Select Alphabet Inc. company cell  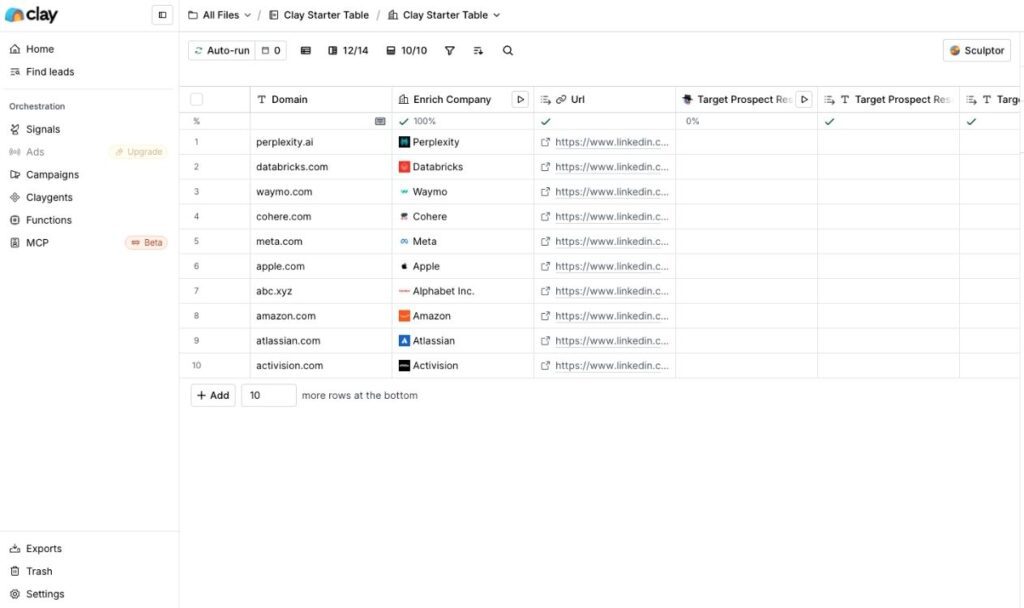463,291
